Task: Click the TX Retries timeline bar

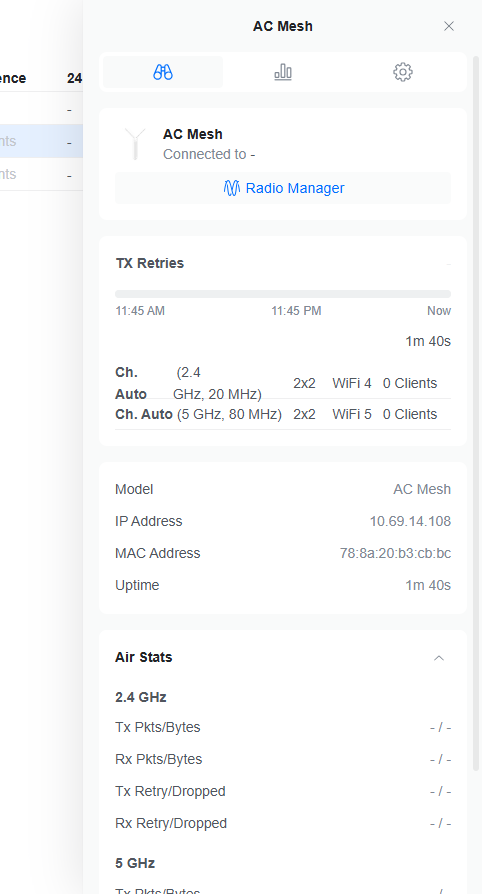Action: 283,294
